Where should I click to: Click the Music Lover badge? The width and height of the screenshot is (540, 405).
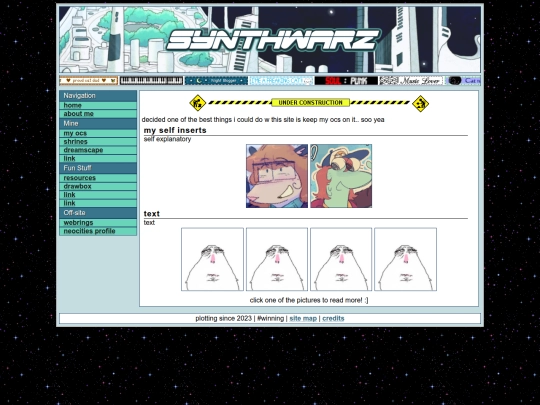click(411, 81)
